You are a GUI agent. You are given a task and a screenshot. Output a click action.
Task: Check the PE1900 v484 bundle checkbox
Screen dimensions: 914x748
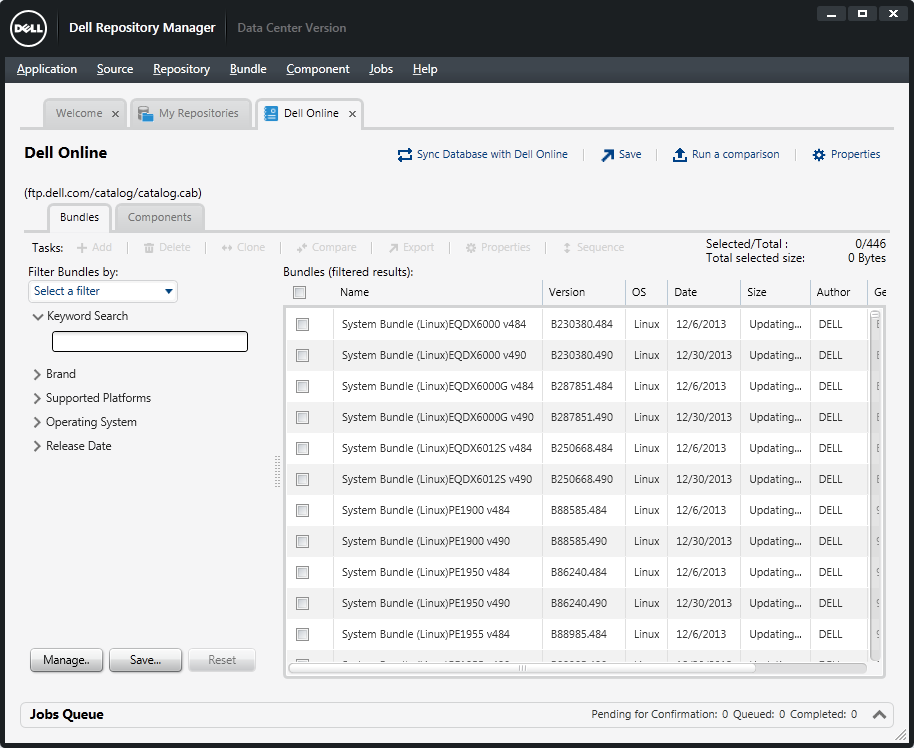(x=303, y=510)
